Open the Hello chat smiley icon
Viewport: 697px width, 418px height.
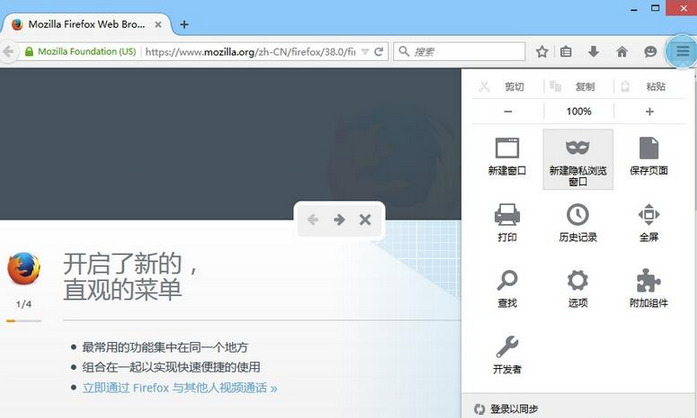[650, 52]
